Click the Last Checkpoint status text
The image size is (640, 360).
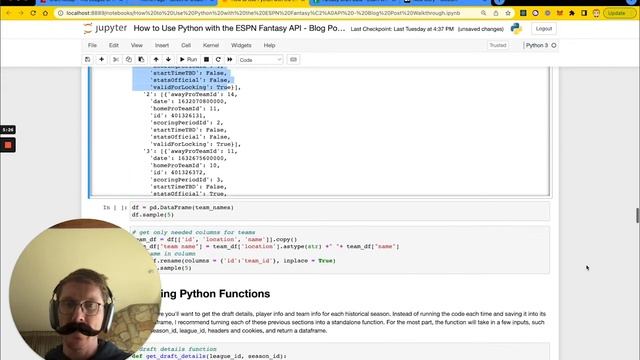pyautogui.click(x=402, y=29)
